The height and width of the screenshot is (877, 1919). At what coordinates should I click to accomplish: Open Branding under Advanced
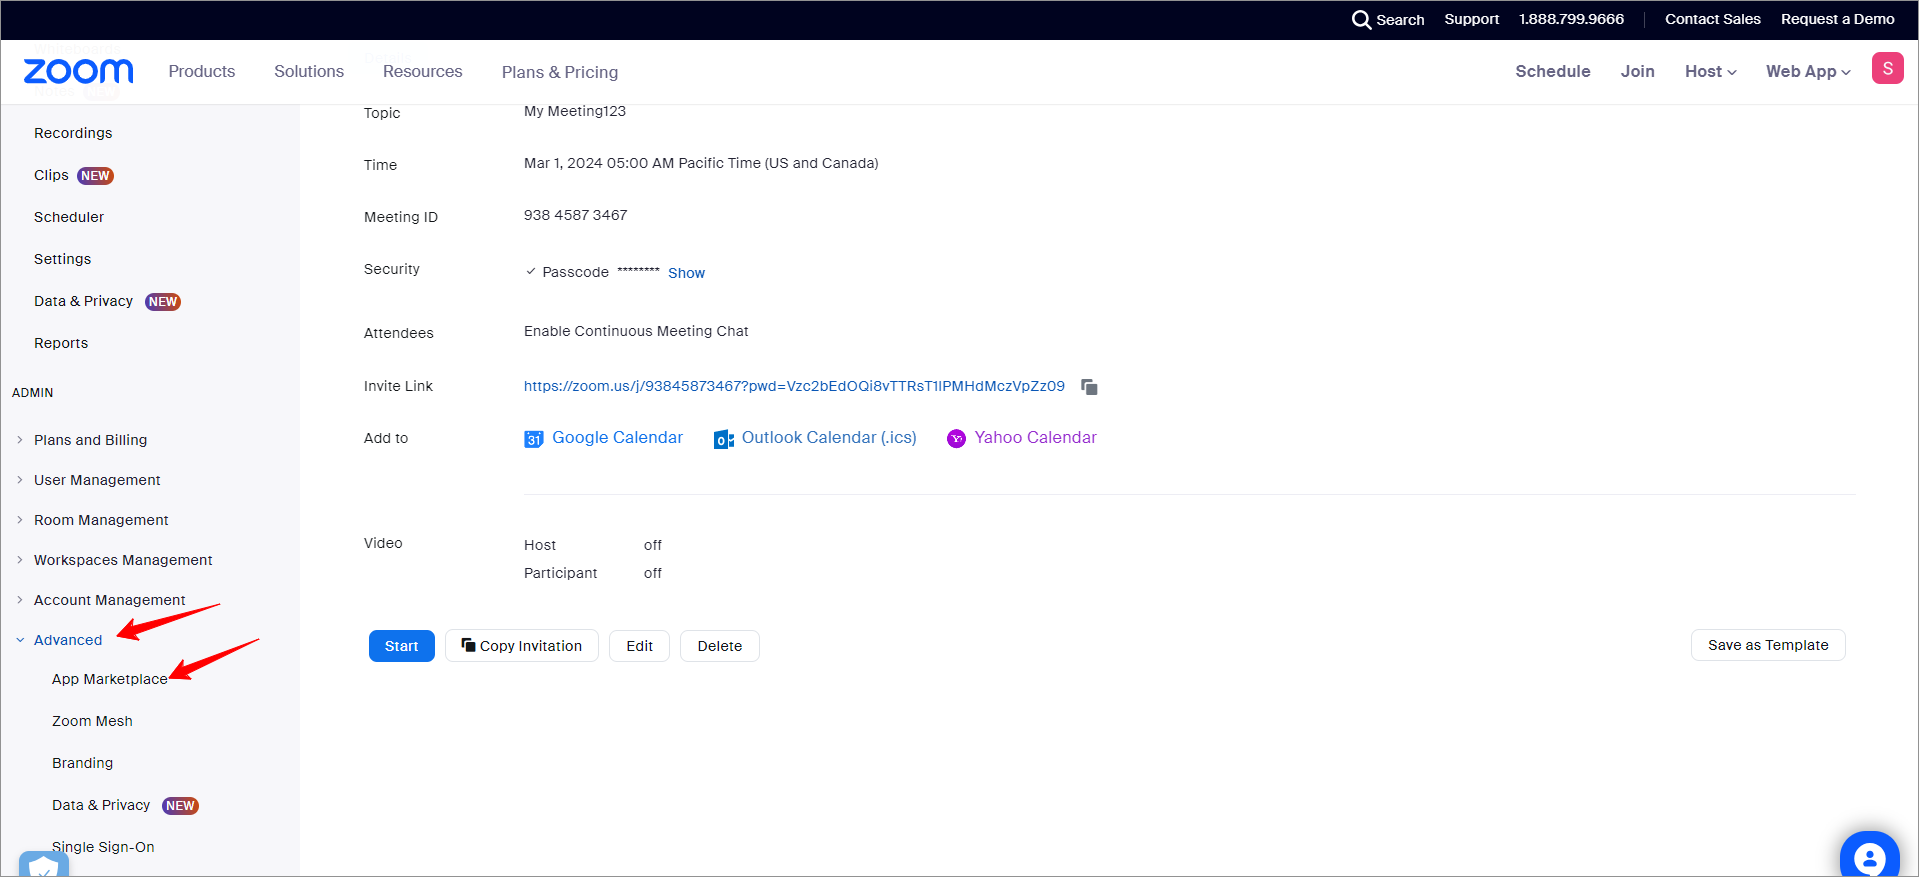pos(83,763)
